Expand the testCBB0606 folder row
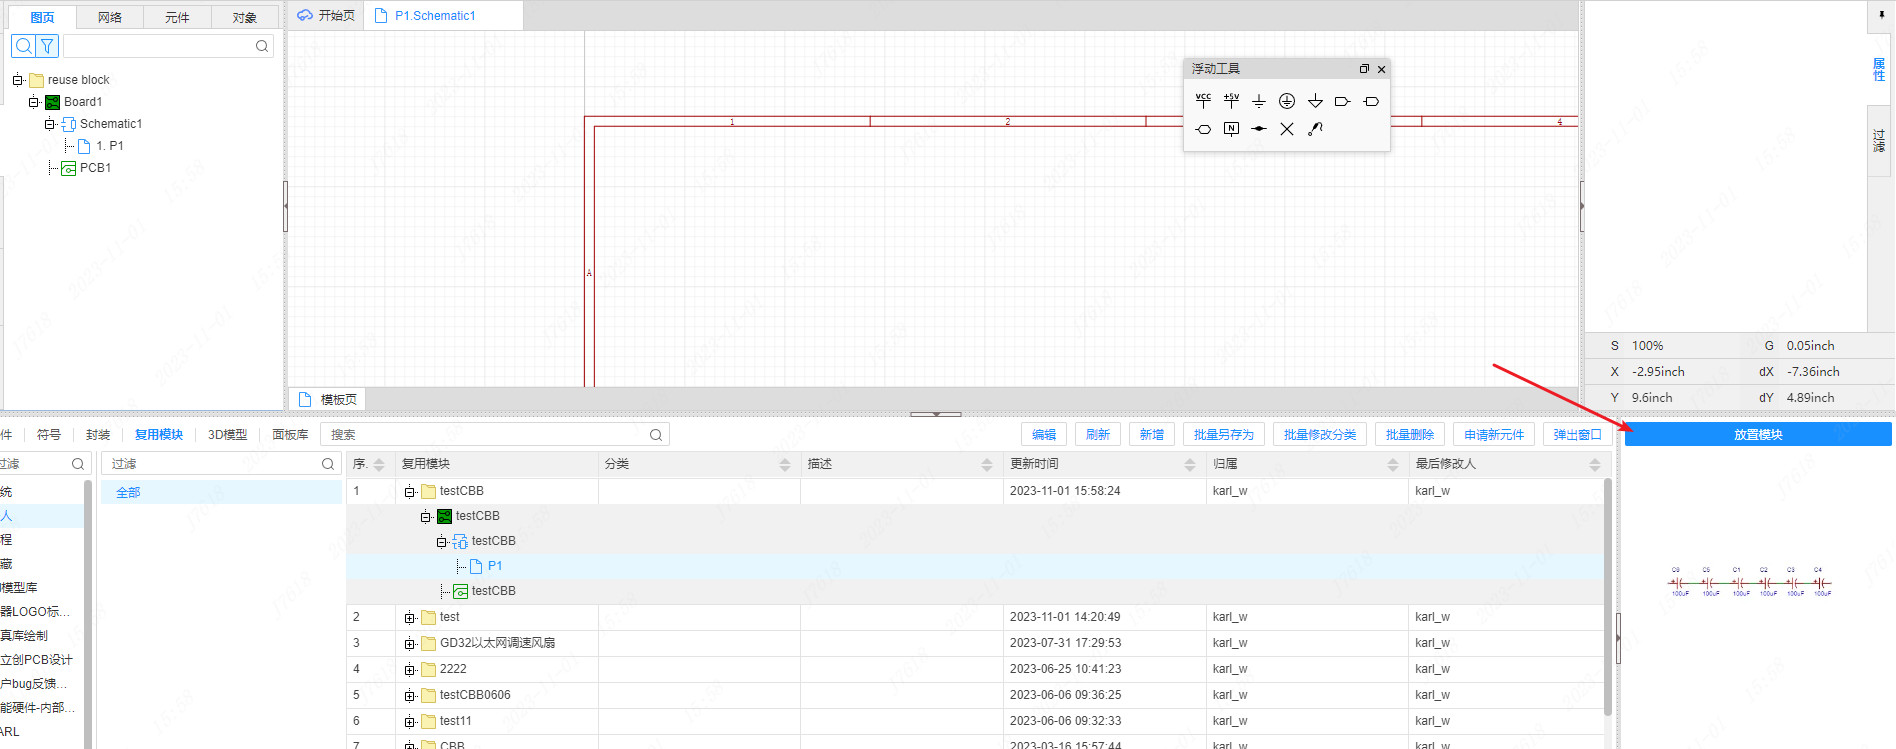1896x749 pixels. (x=409, y=696)
